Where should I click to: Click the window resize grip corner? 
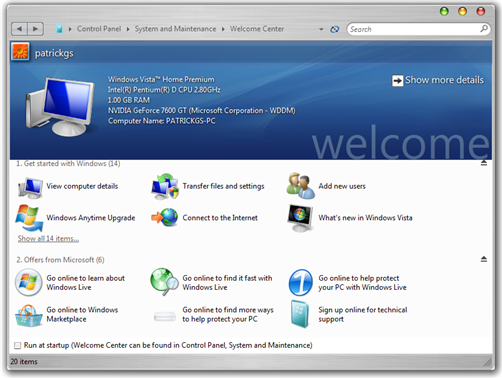pyautogui.click(x=488, y=361)
